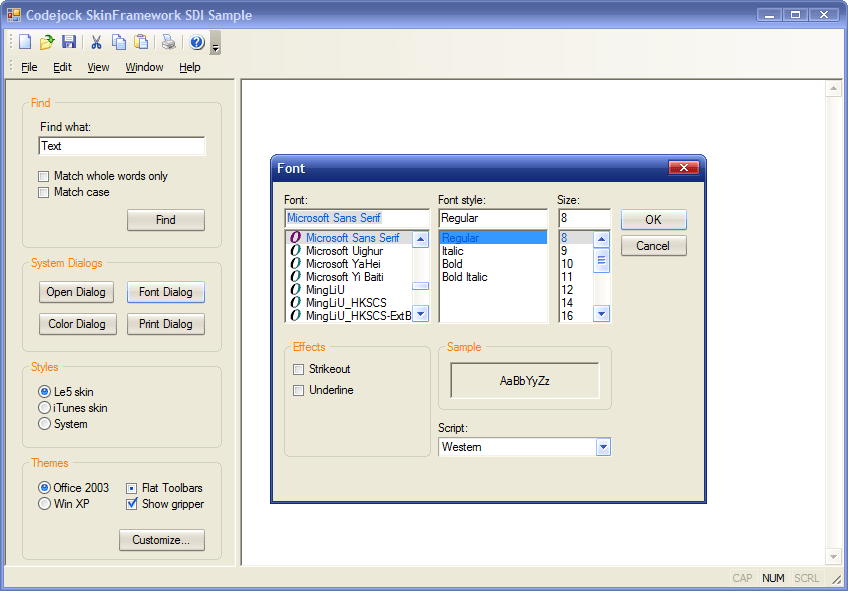Copy using the Copy toolbar icon
This screenshot has width=848, height=591.
(x=118, y=42)
